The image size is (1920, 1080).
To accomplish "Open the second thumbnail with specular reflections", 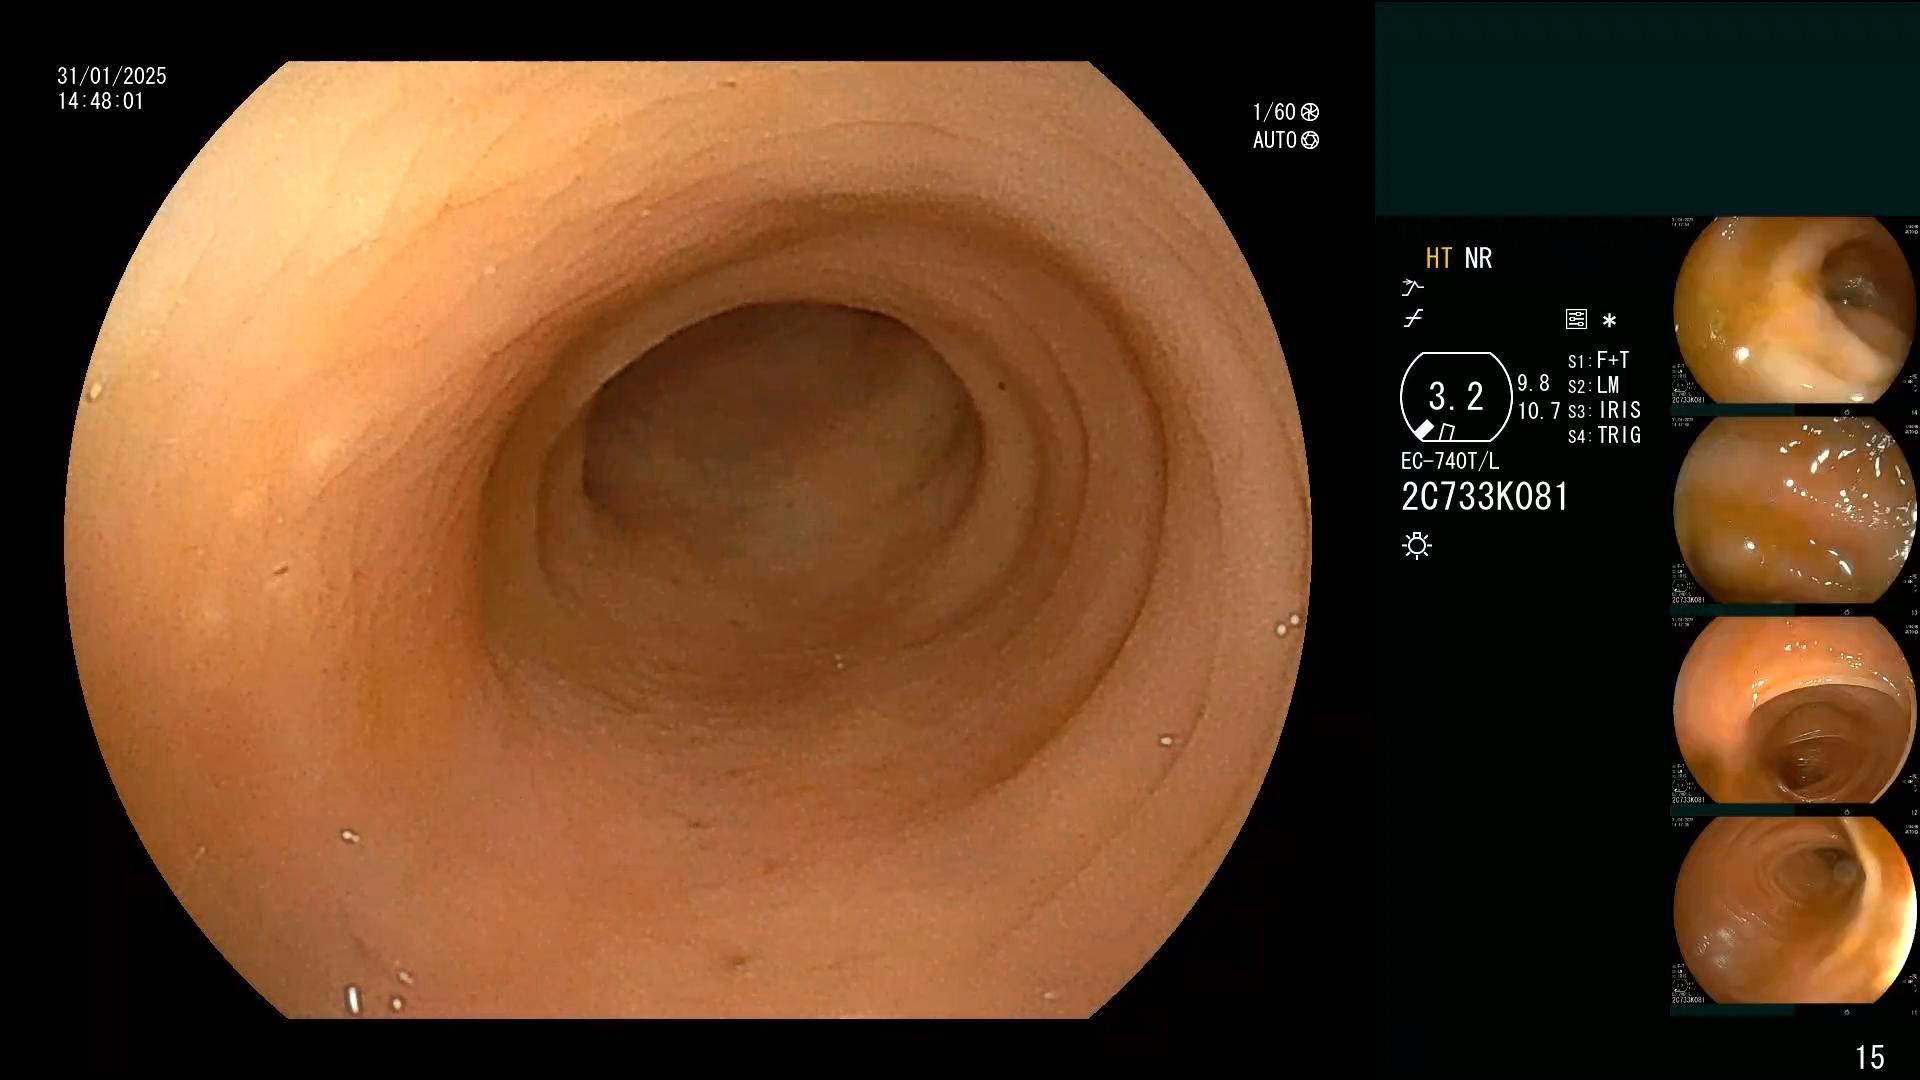I will click(1795, 511).
